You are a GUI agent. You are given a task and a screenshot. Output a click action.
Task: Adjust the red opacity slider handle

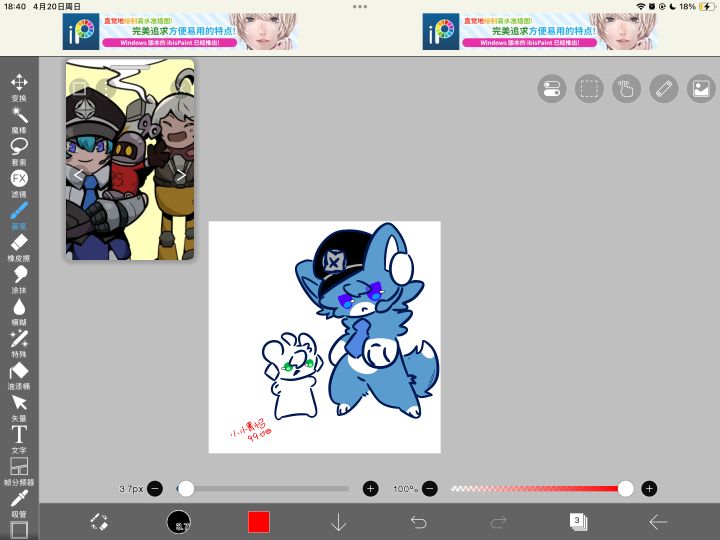pos(625,489)
